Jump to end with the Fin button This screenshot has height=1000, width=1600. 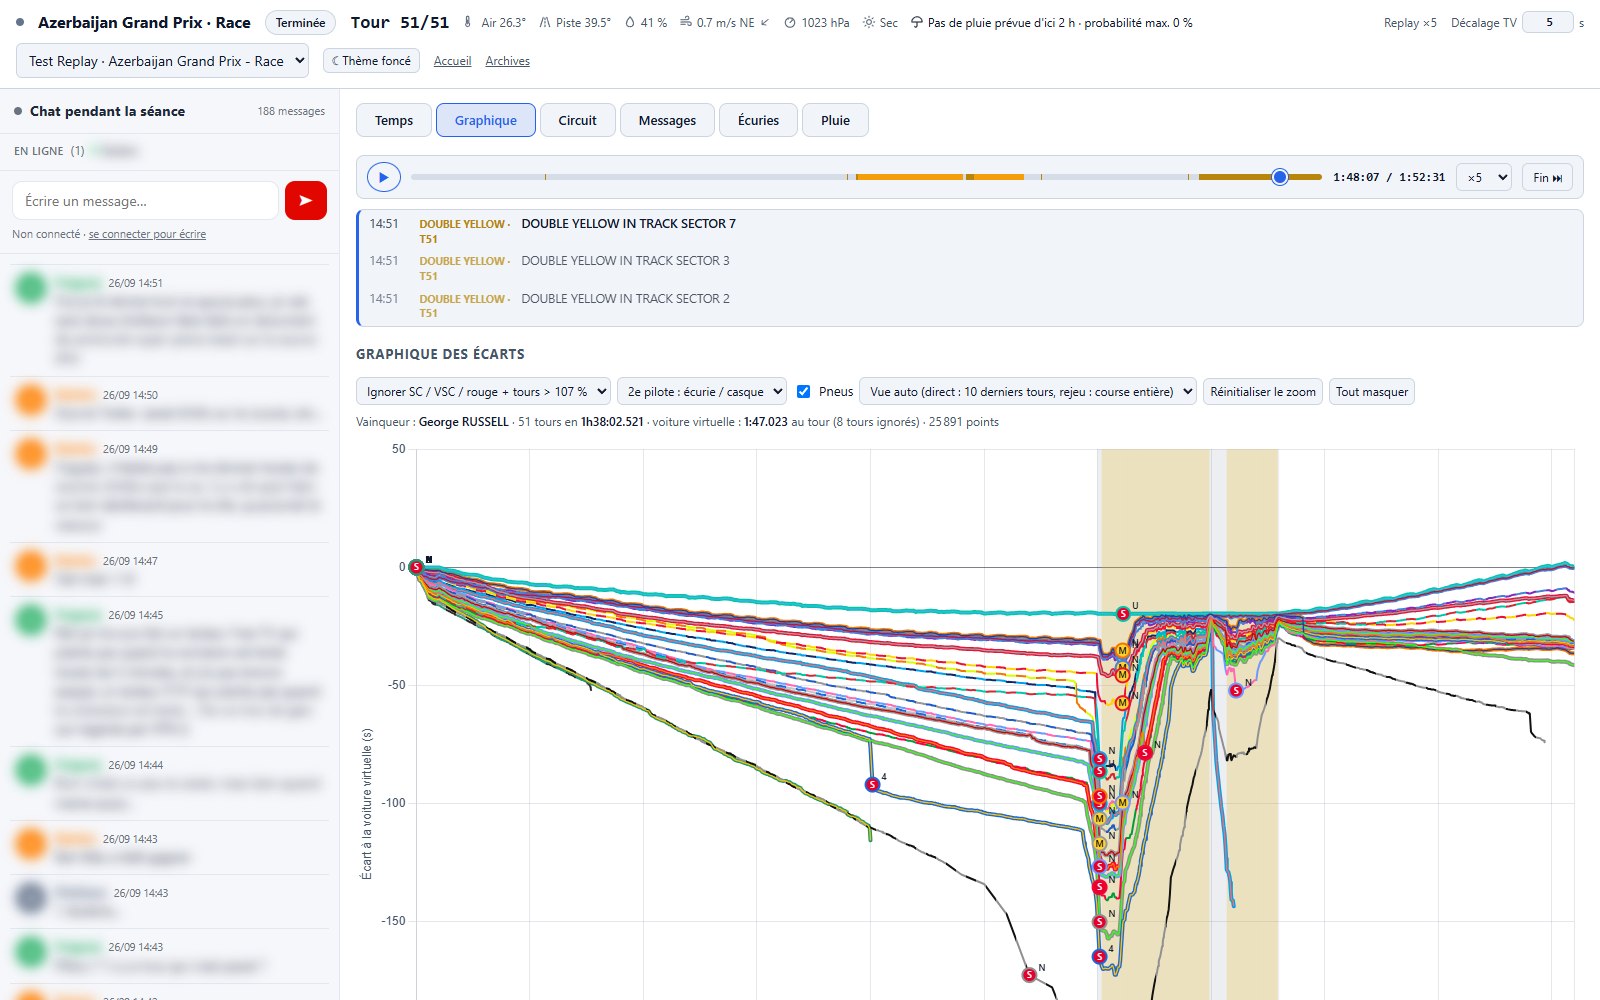(x=1548, y=177)
